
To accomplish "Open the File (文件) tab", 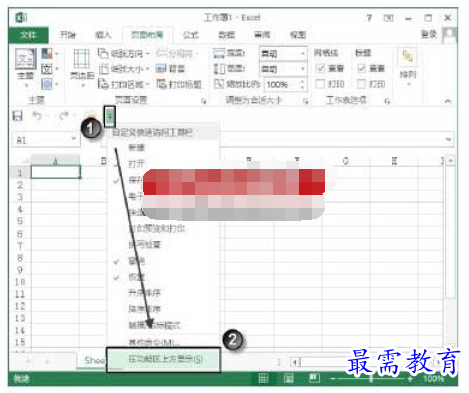I will (x=28, y=35).
